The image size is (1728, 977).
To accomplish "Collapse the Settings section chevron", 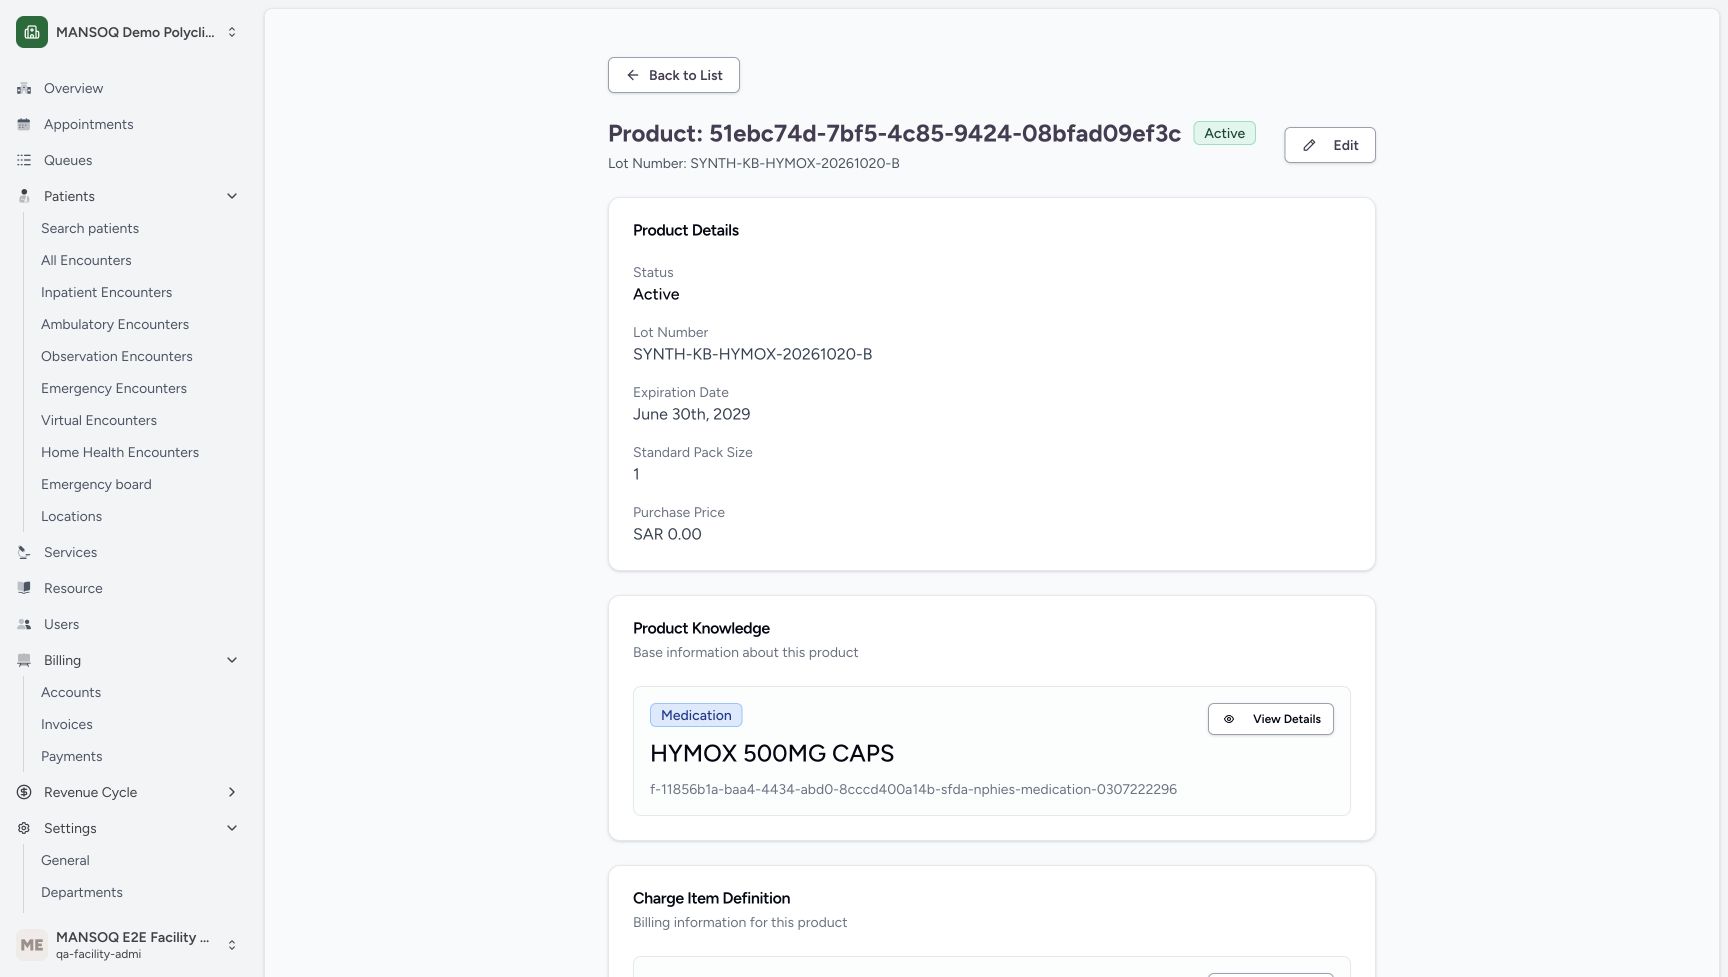I will 232,828.
